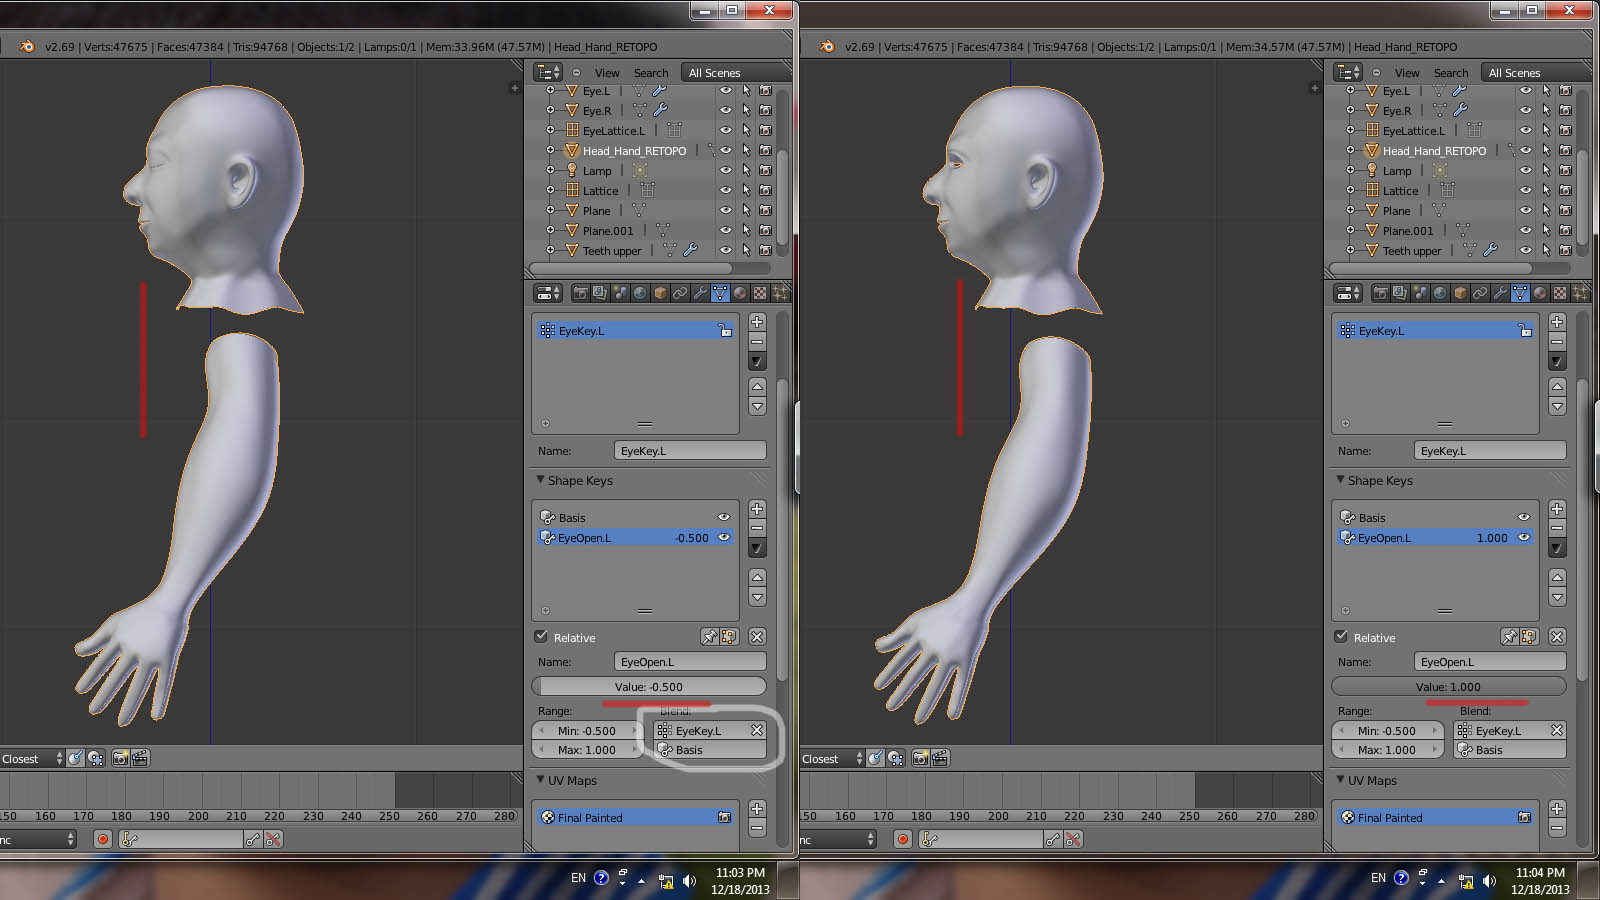Click OpenGL render image camera icon, left window
The height and width of the screenshot is (900, 1600).
(120, 758)
